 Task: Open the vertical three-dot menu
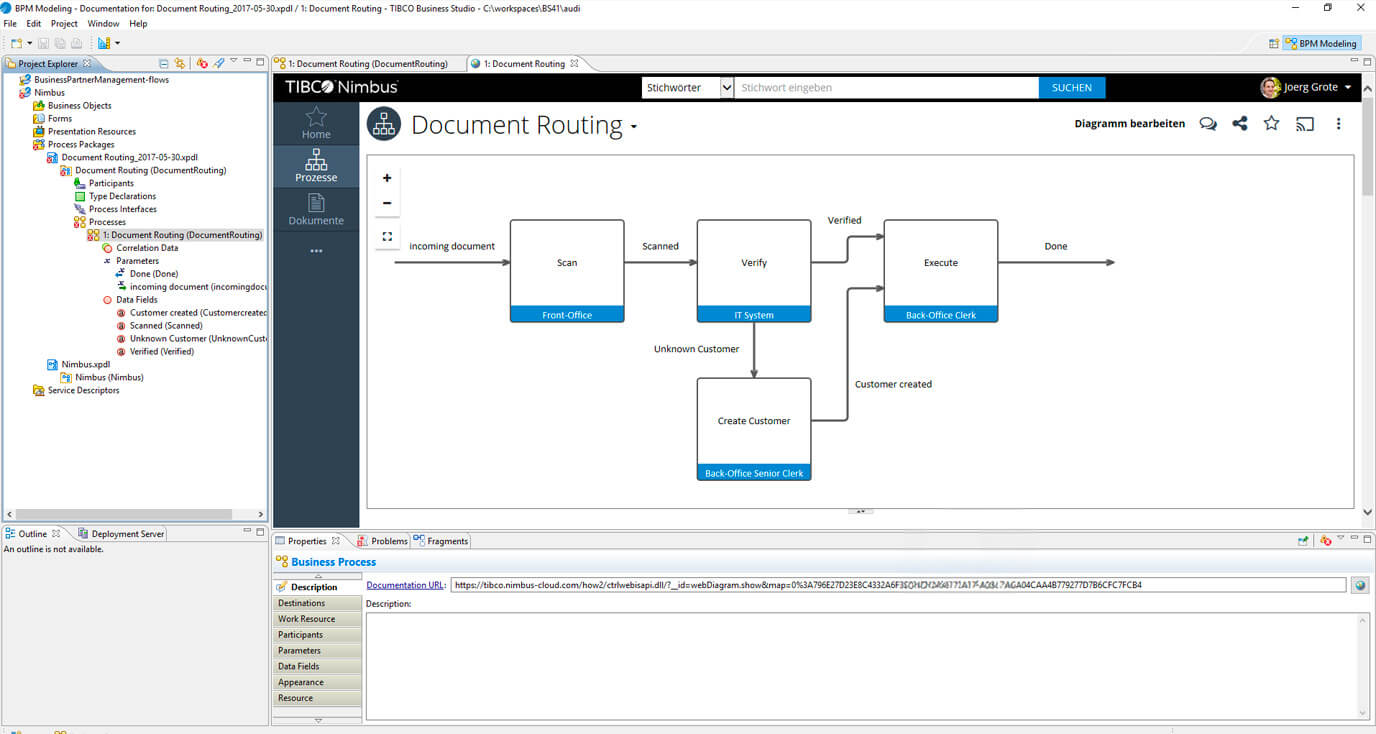point(1338,124)
